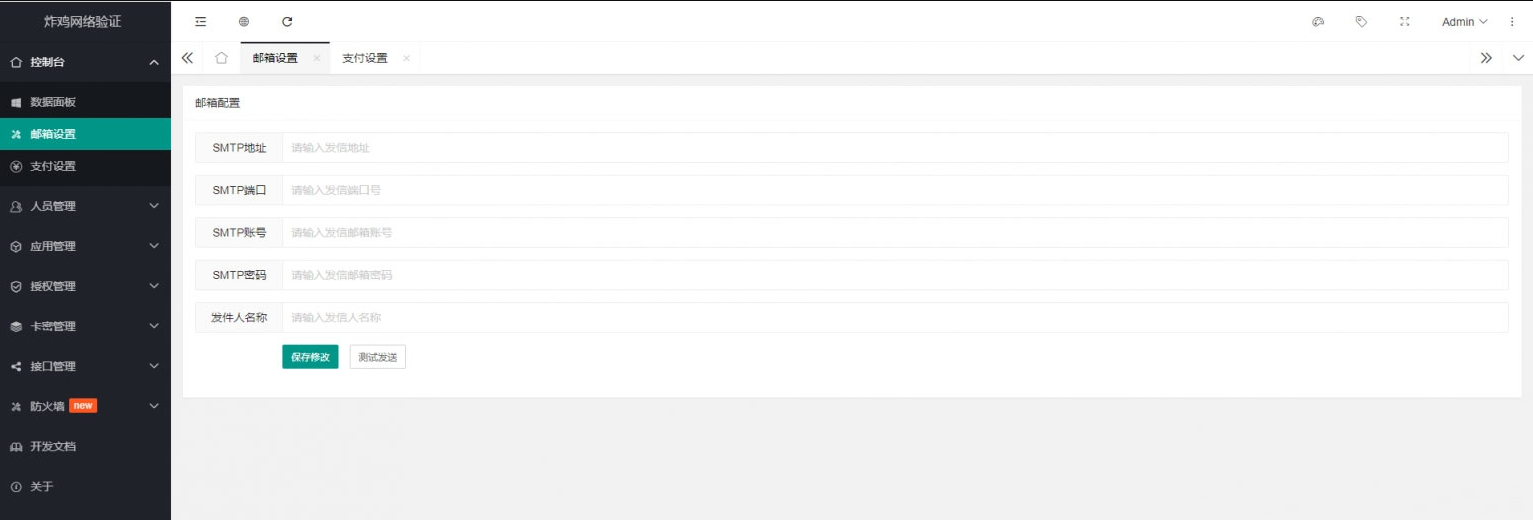
Task: Refresh the page with the reload icon
Action: coord(287,21)
